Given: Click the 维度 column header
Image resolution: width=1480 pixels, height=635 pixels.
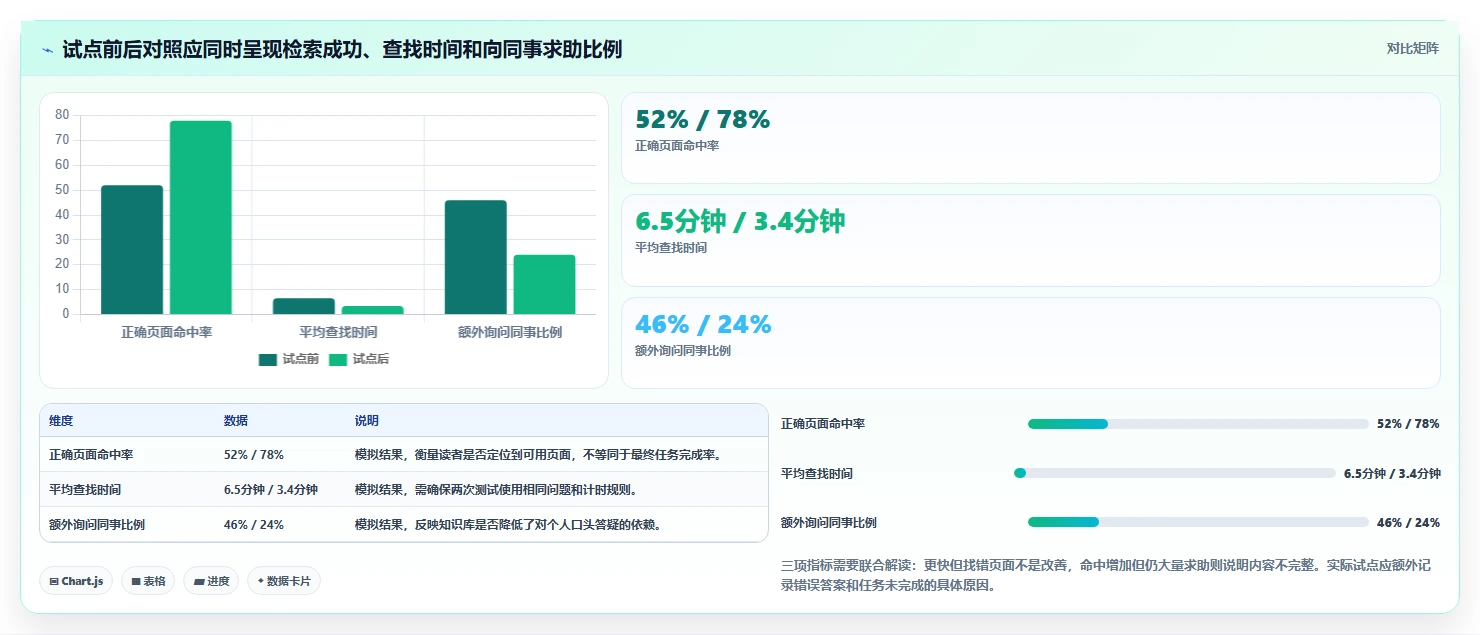Looking at the screenshot, I should [61, 421].
